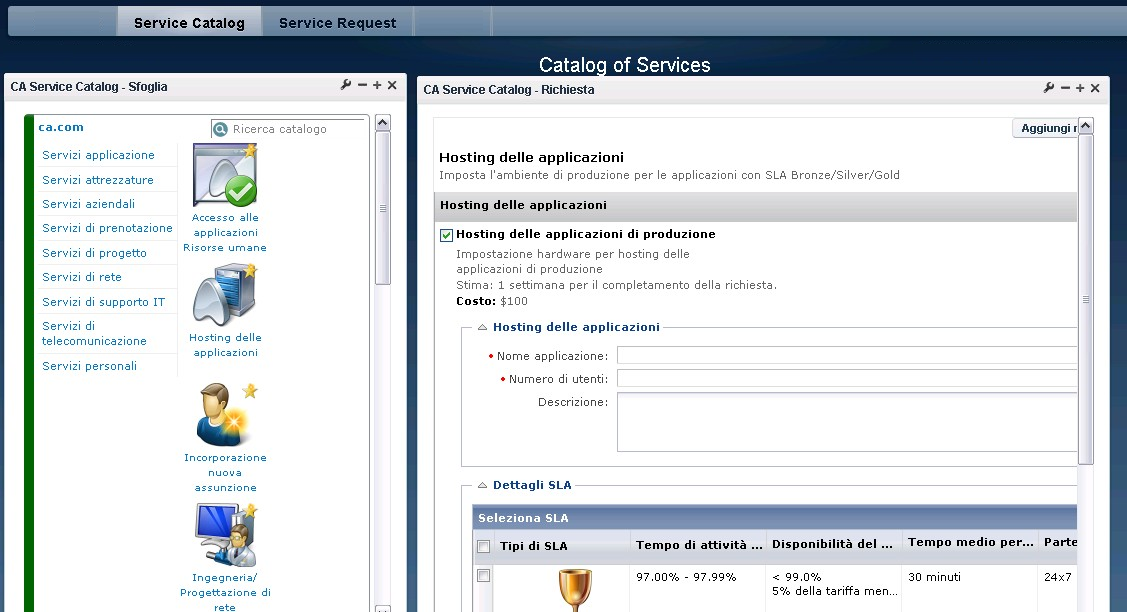Click Ingegneria/Progettazione di rete icon
Screen dimensions: 1127x612
tap(225, 535)
